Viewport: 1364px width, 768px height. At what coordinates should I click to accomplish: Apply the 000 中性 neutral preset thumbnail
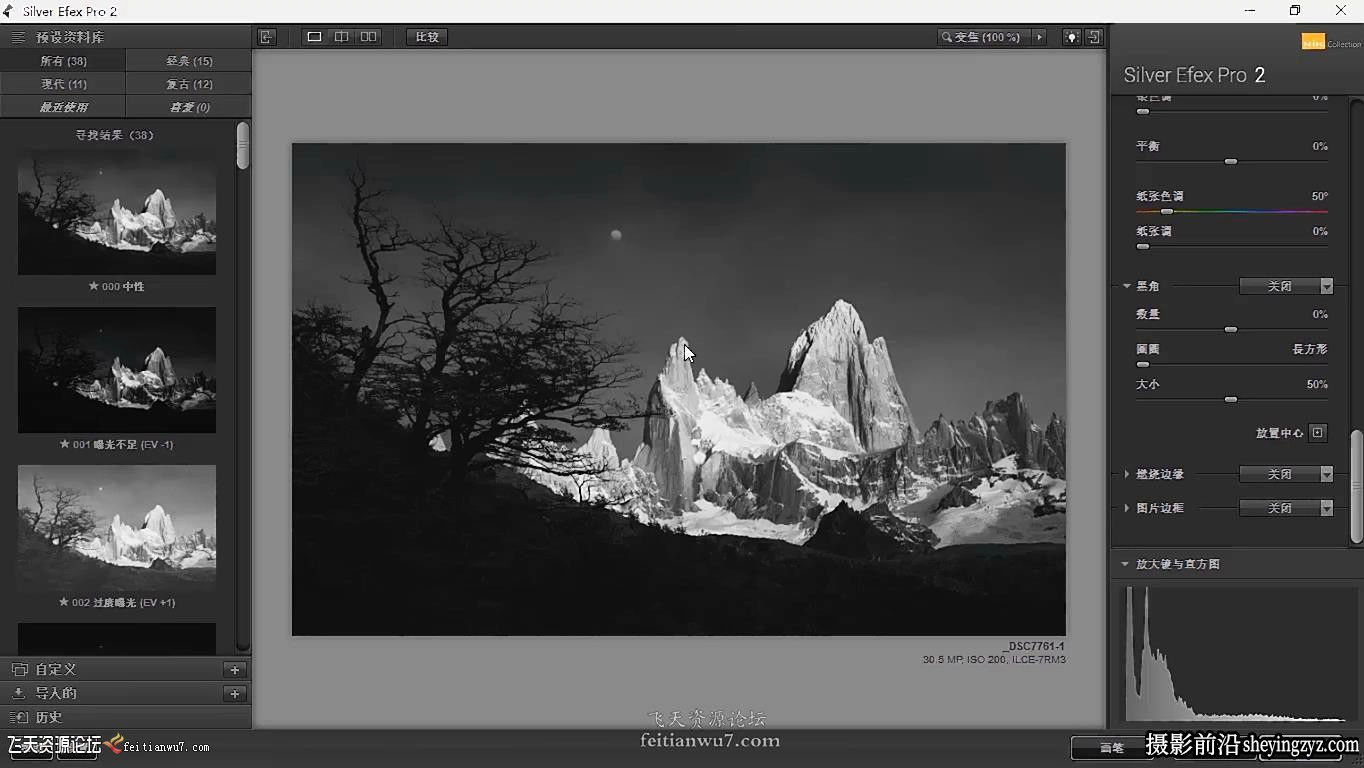117,212
